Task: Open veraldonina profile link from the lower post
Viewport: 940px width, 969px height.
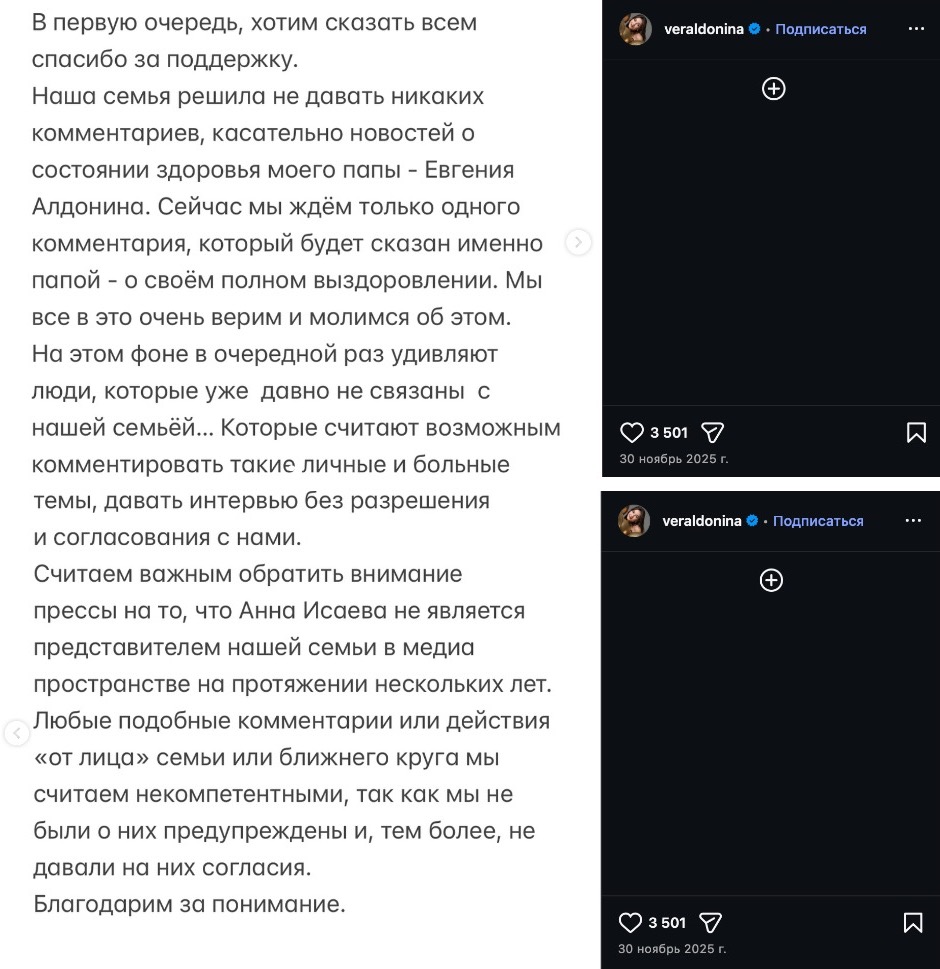Action: tap(703, 521)
